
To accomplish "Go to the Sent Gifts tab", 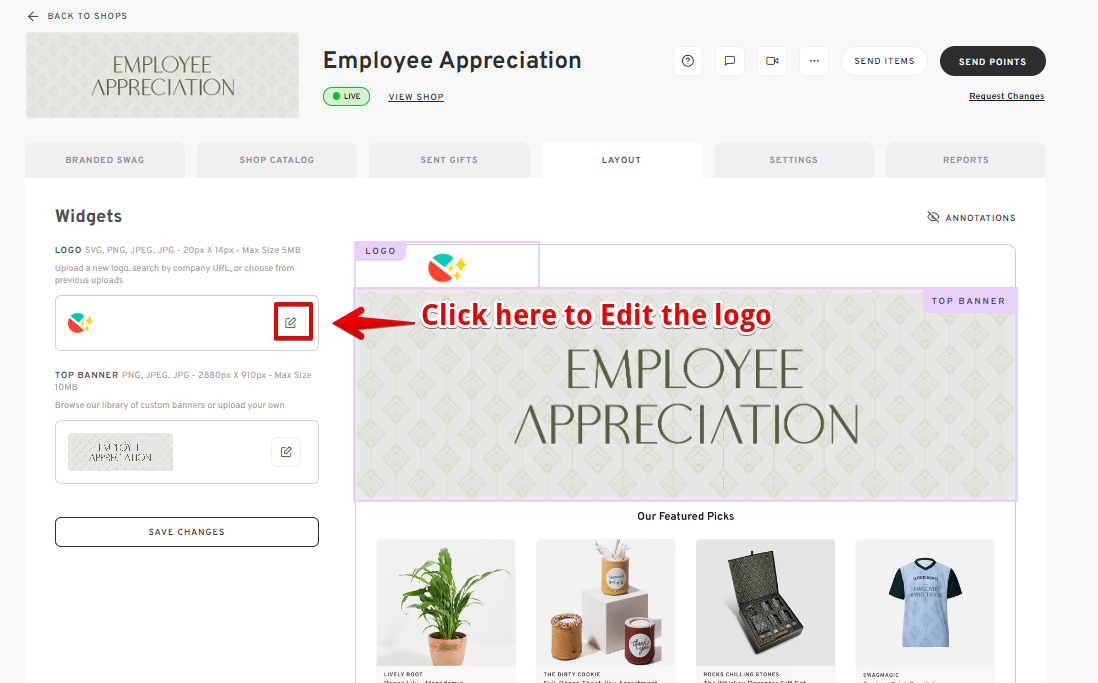I will pyautogui.click(x=449, y=160).
